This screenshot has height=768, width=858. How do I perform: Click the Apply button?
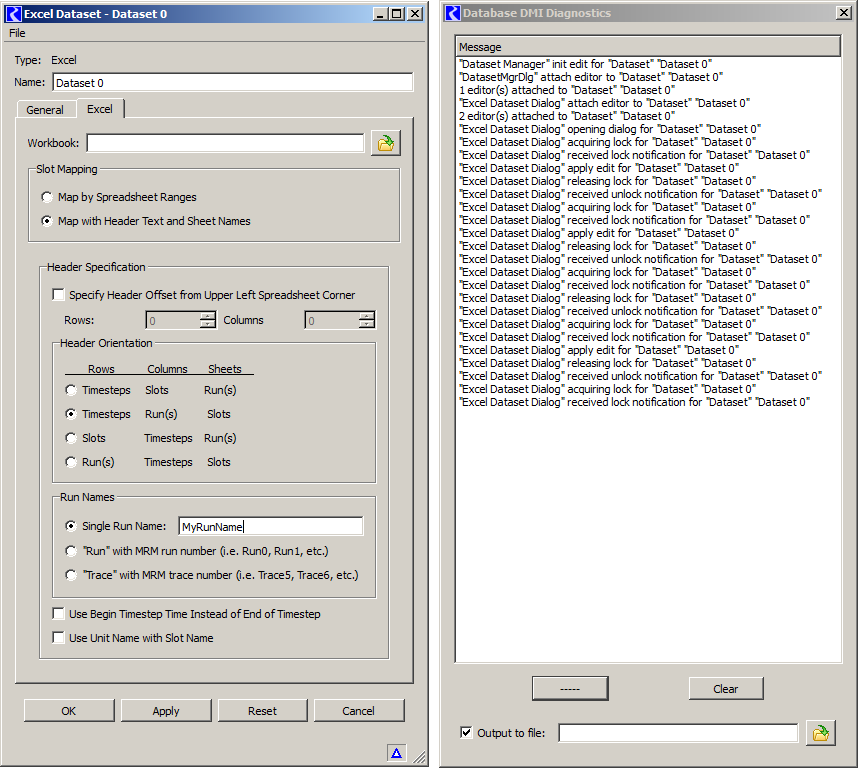click(166, 711)
